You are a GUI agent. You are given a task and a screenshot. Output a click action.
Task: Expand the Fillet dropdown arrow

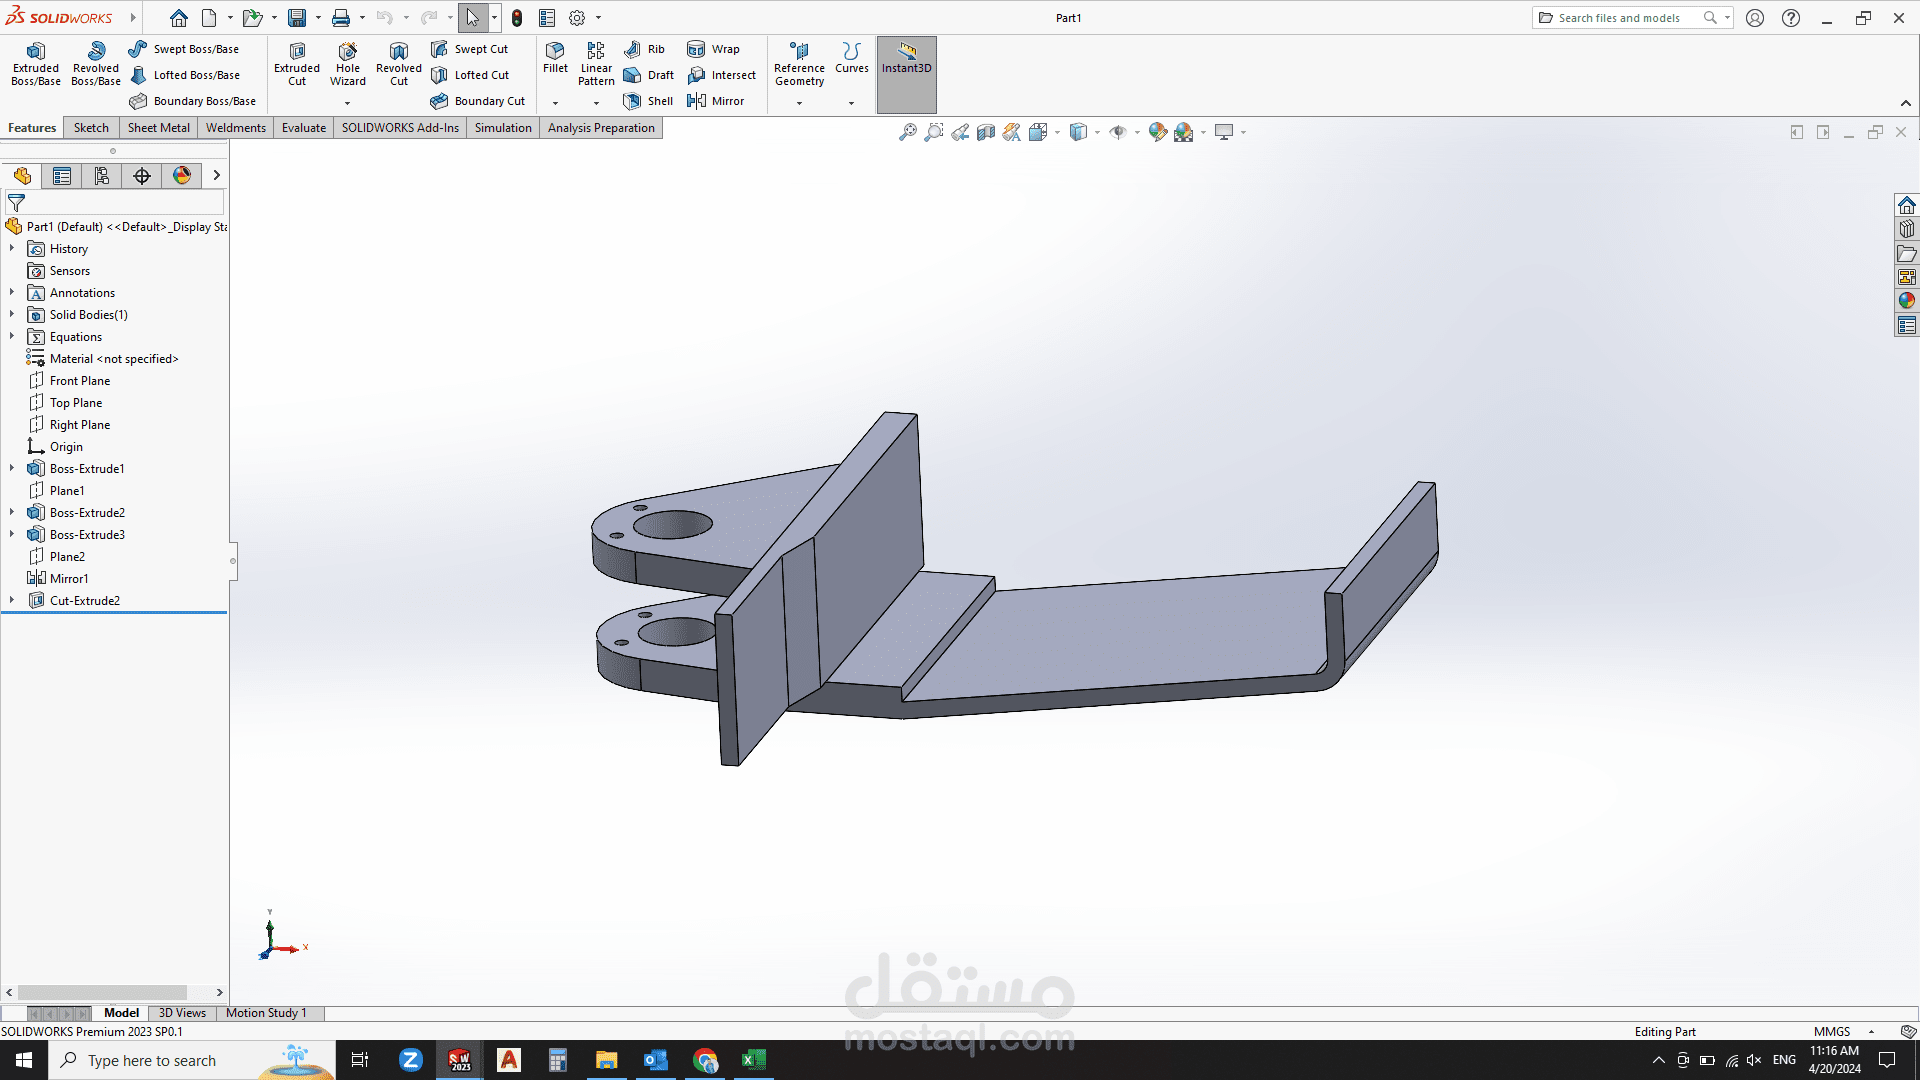(555, 103)
